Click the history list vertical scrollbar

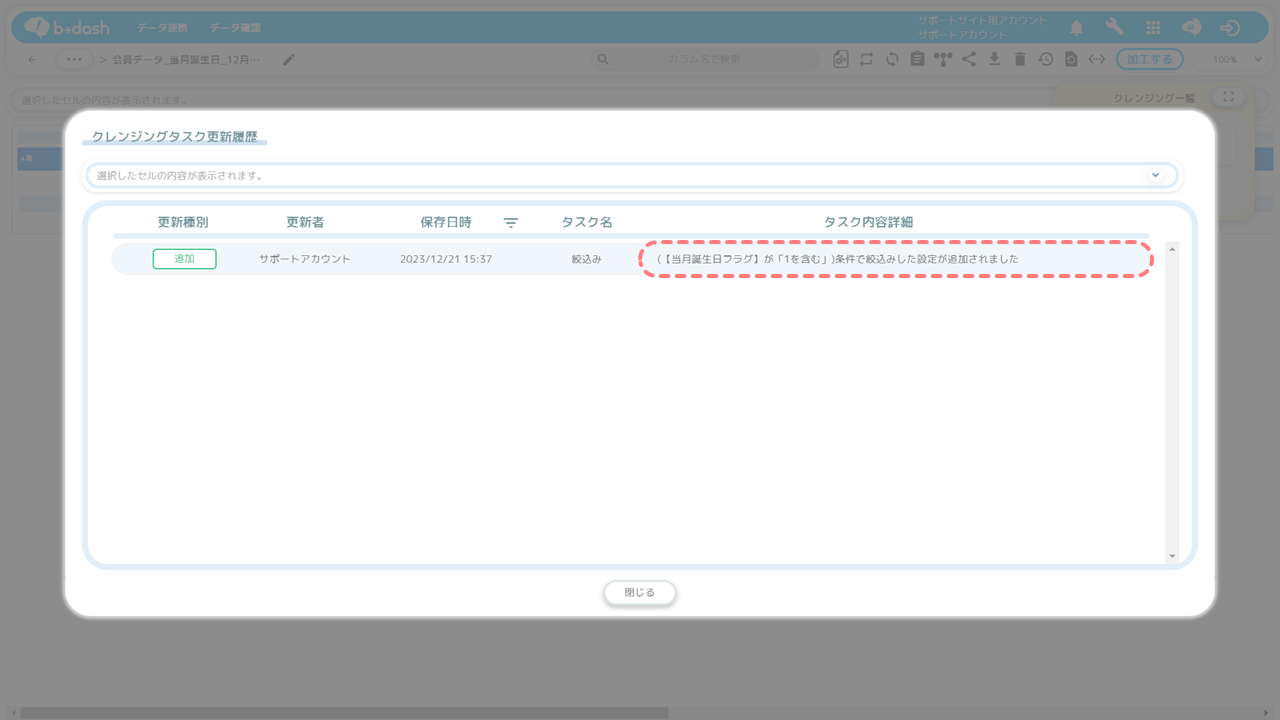[1172, 402]
